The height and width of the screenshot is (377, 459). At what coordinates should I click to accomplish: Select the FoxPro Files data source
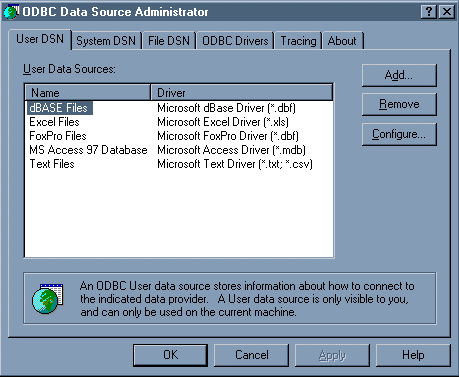click(58, 136)
